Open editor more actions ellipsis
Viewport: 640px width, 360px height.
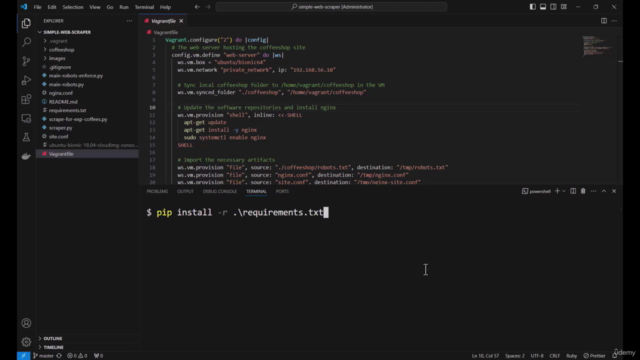click(614, 21)
